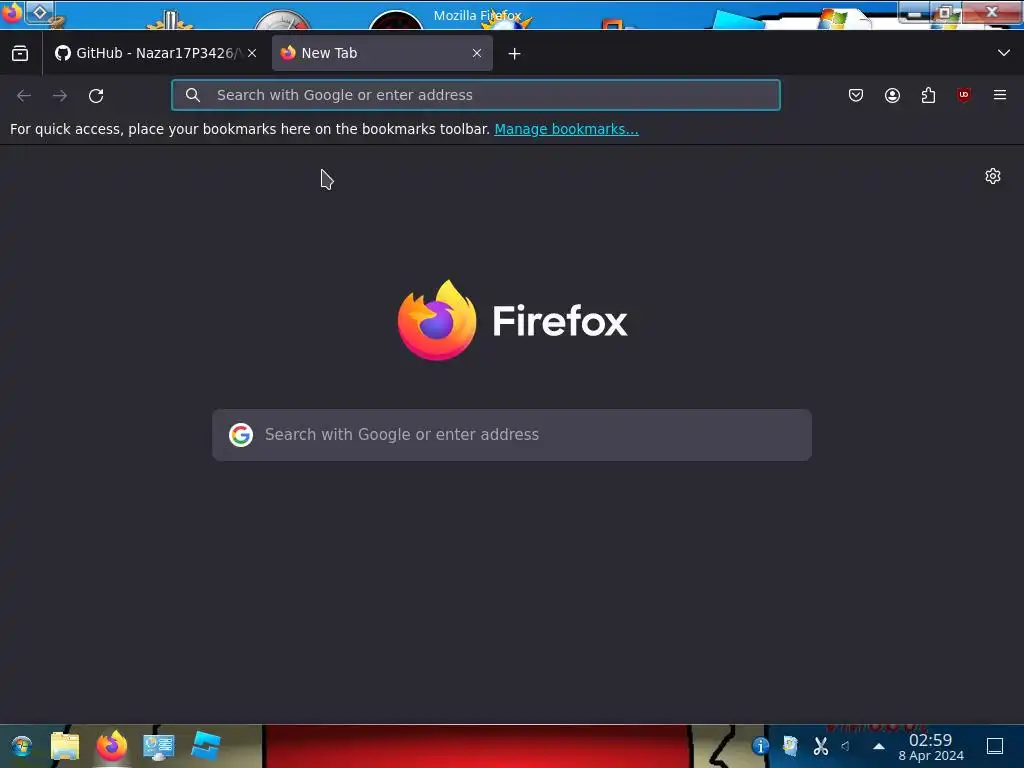Viewport: 1024px width, 768px height.
Task: Open the system settings taskbar icon
Action: 159,746
